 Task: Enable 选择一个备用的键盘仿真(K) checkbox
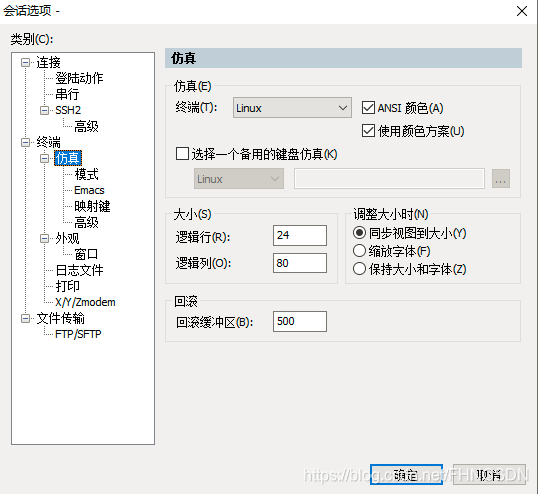pos(182,154)
